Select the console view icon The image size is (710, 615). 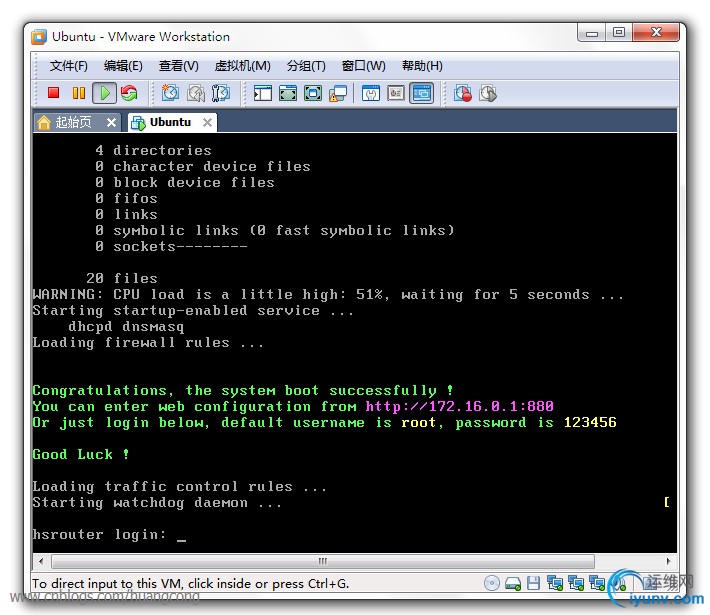coord(422,93)
